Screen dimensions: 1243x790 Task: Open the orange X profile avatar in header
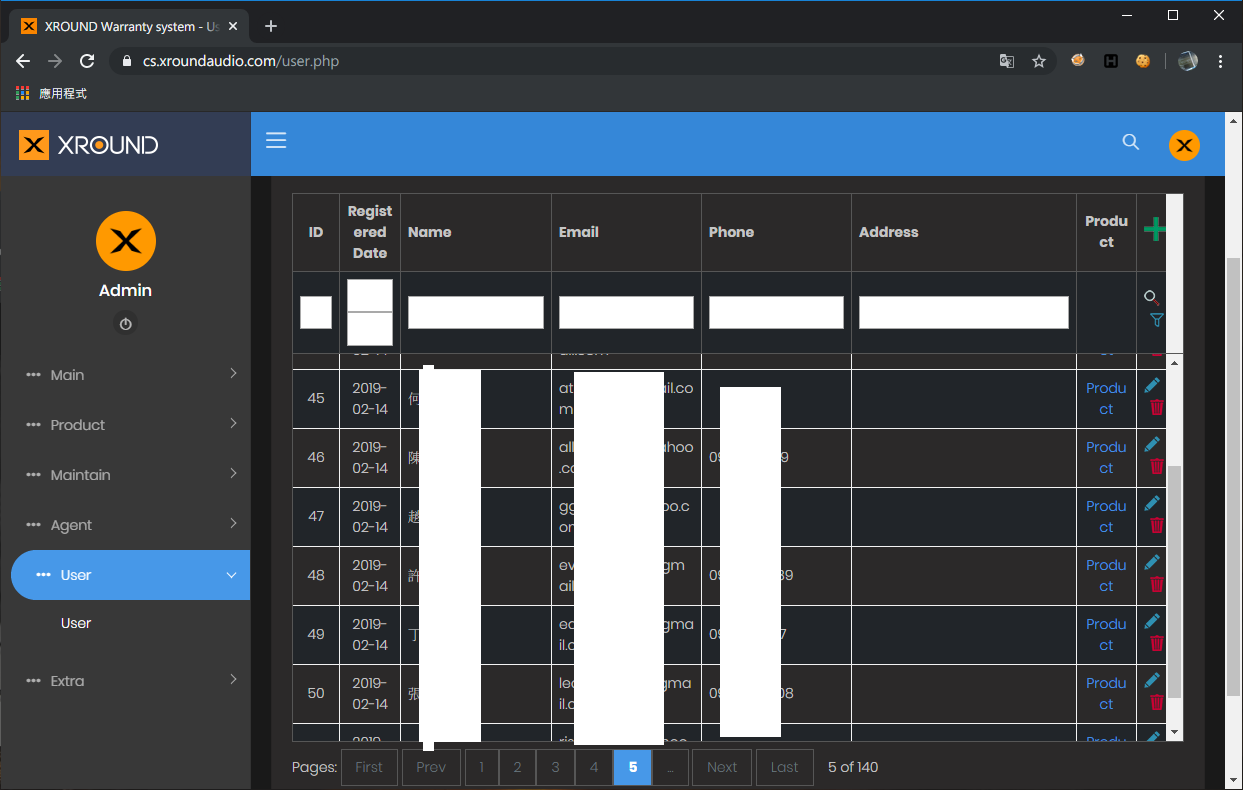[x=1184, y=146]
